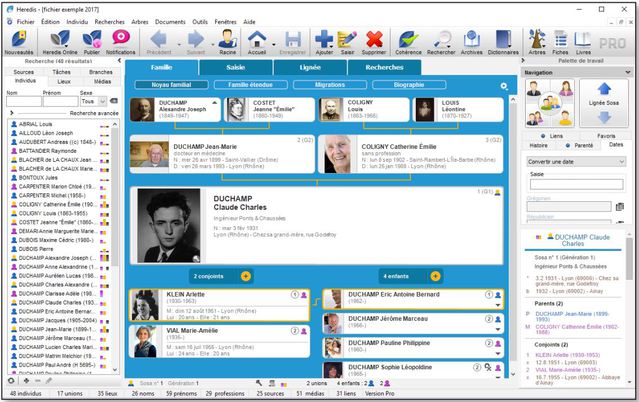Screen dimensions: 639x402
Task: Select the Noyau familial view
Action: [x=171, y=85]
